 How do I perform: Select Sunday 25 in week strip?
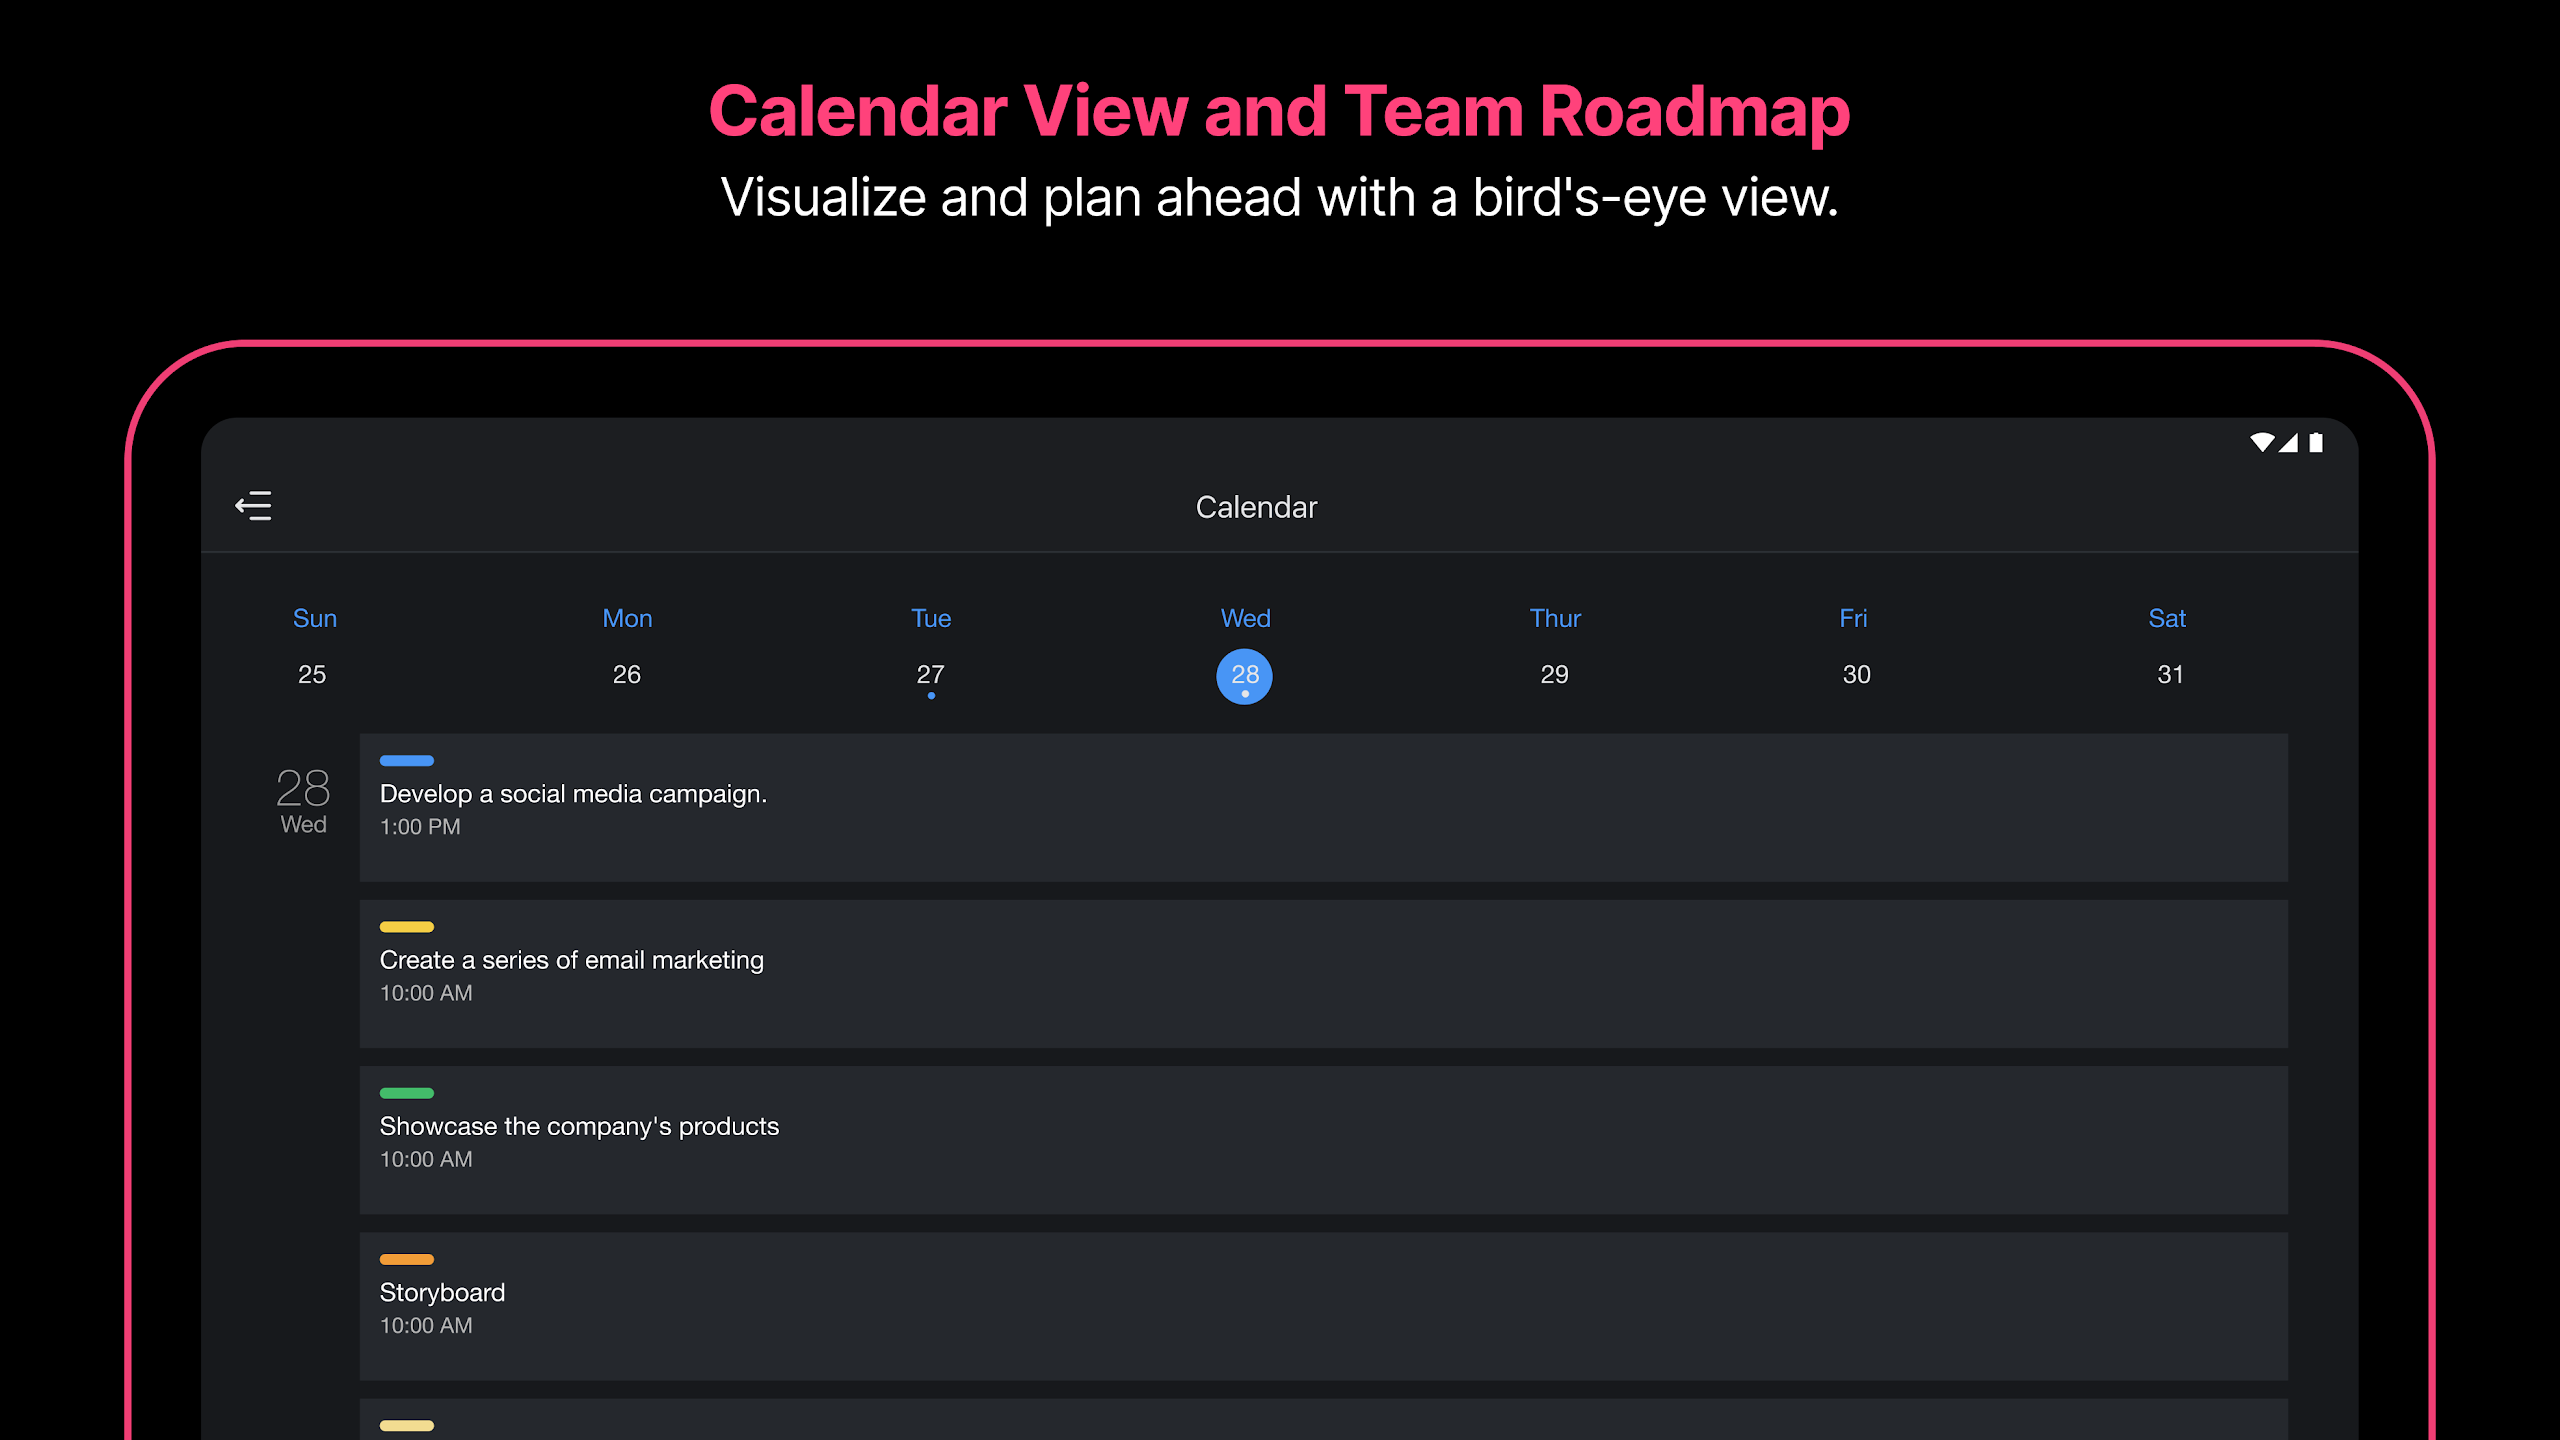(x=312, y=675)
